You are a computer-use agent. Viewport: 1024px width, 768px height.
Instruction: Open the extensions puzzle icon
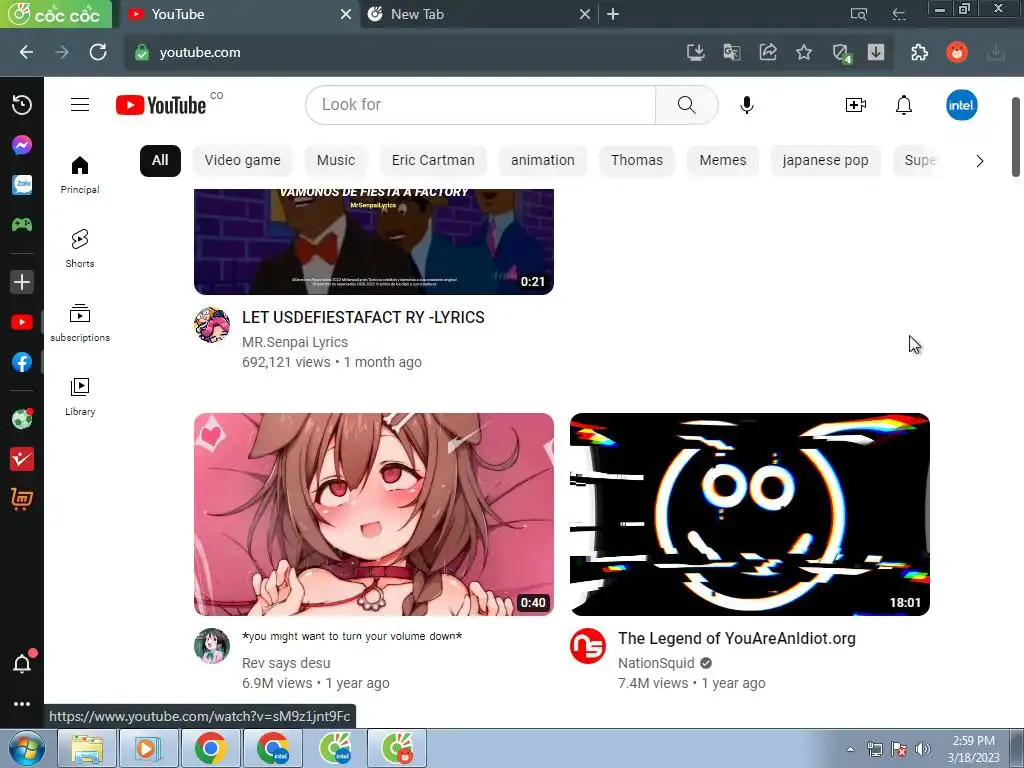[919, 52]
